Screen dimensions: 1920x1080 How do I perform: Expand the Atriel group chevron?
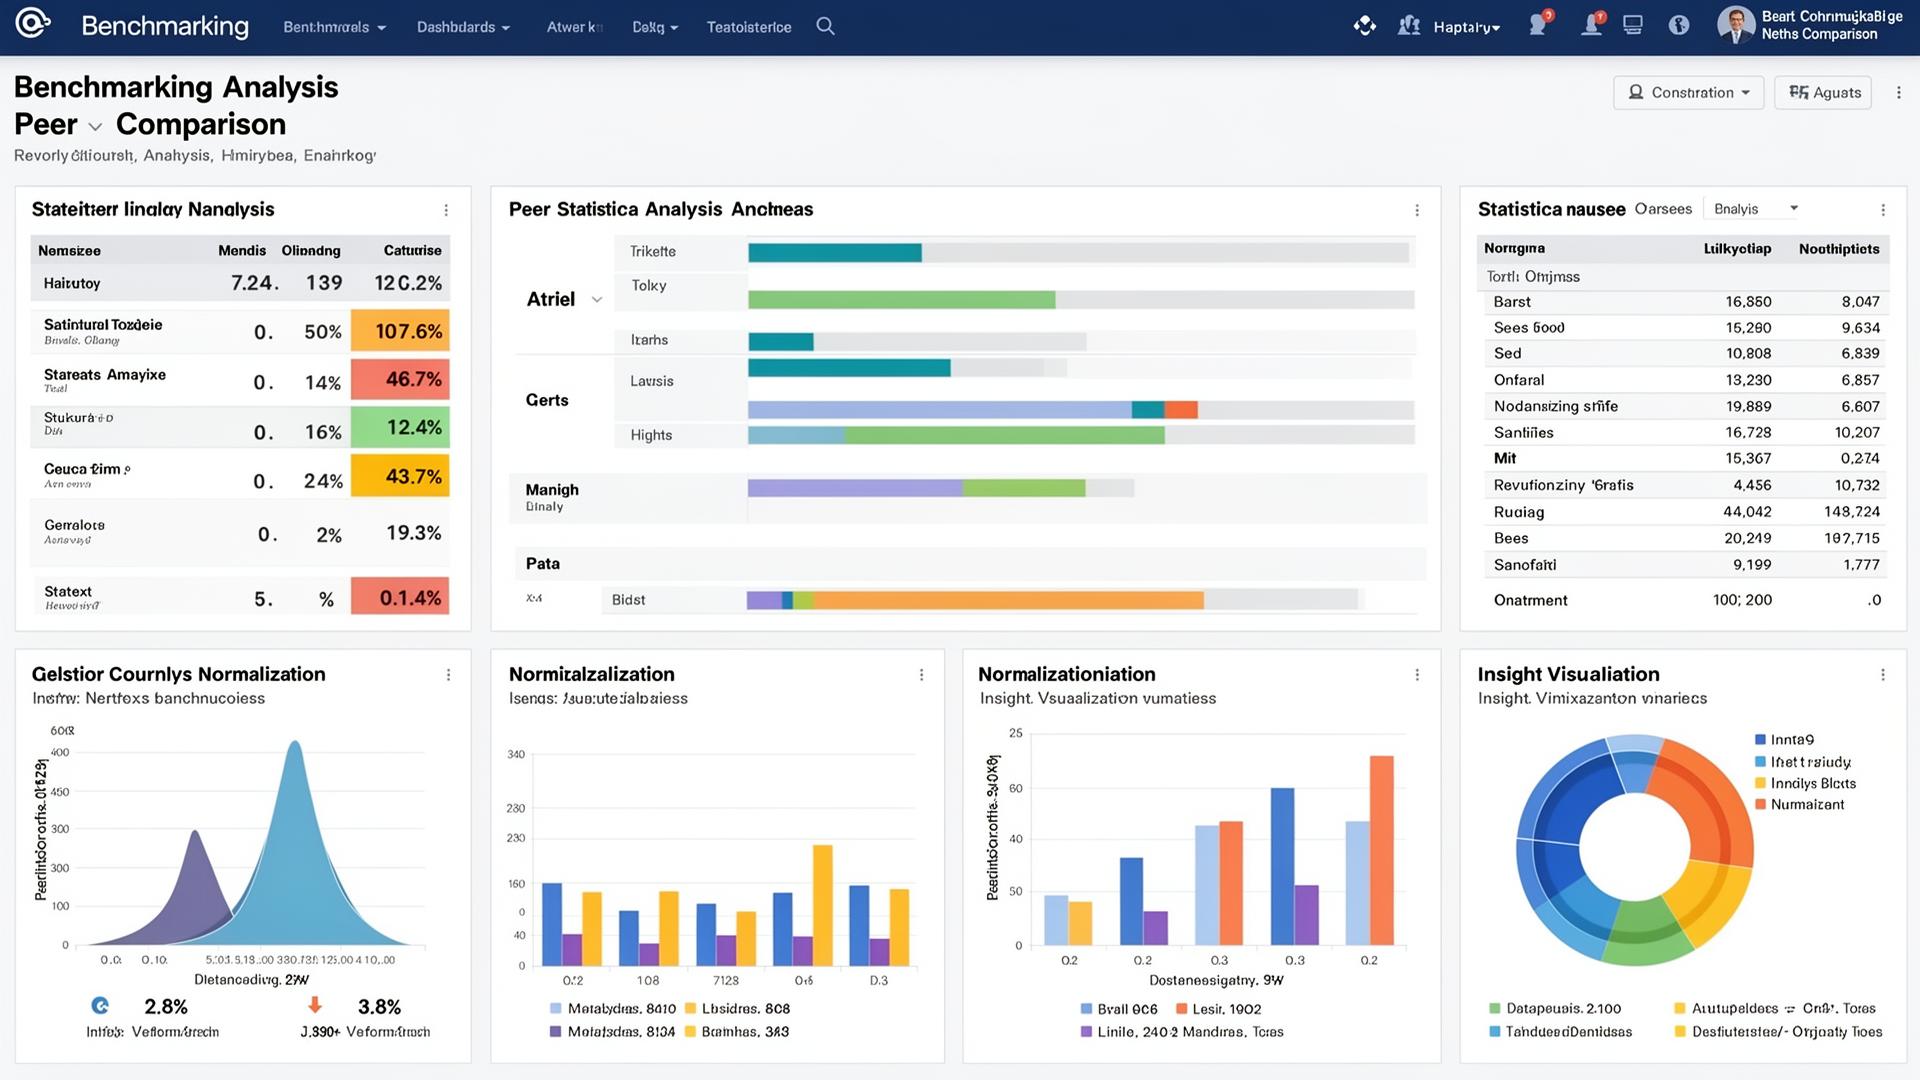coord(597,300)
